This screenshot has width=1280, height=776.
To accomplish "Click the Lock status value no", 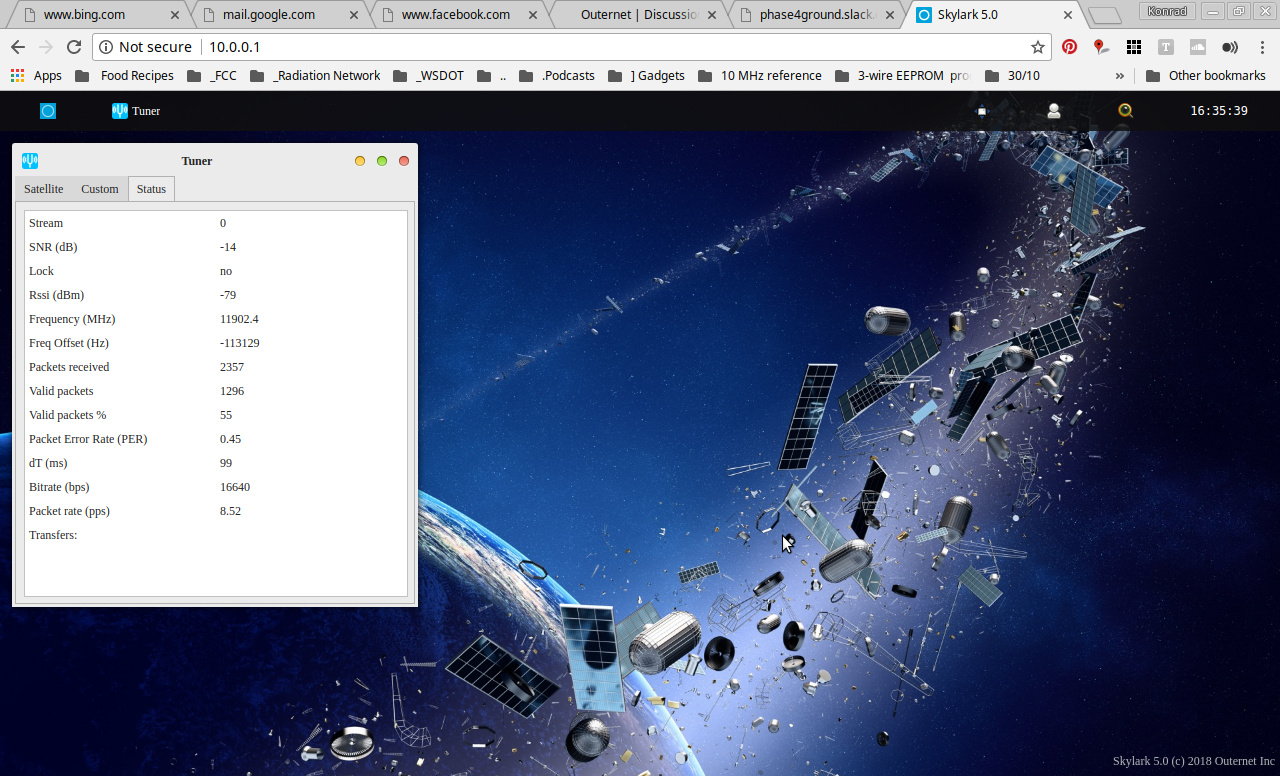I will pos(226,271).
